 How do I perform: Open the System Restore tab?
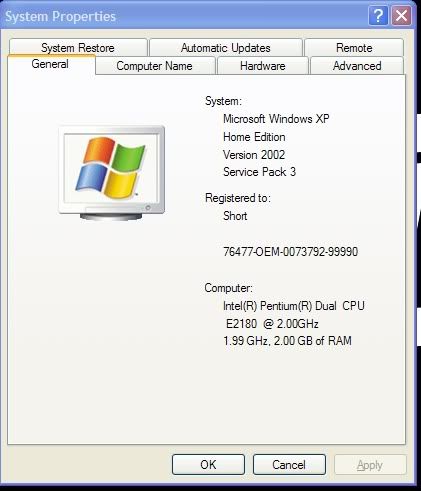(78, 47)
